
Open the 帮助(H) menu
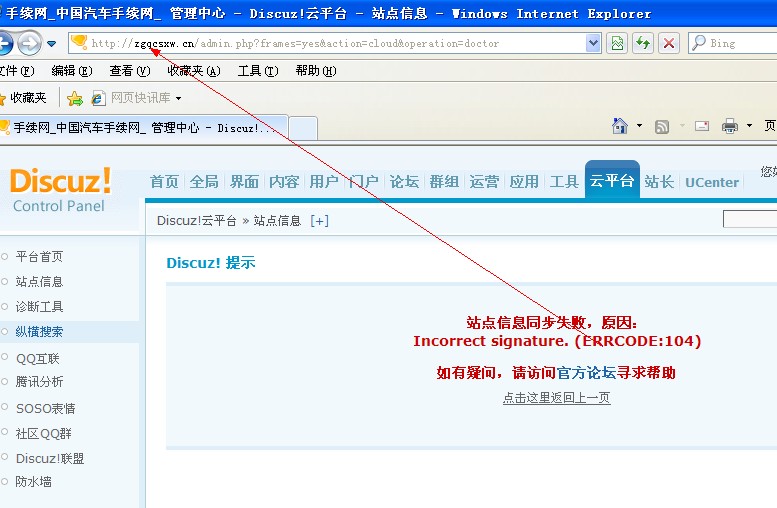[316, 71]
